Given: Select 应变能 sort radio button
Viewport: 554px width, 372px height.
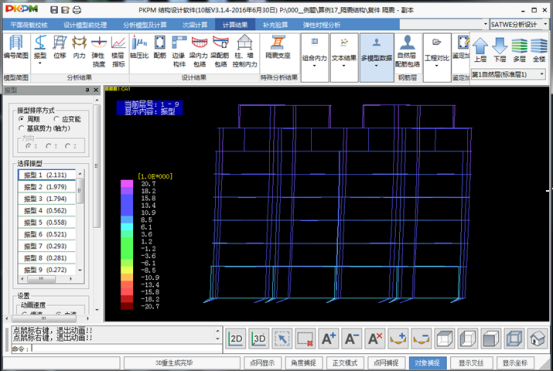Looking at the screenshot, I should [x=56, y=119].
